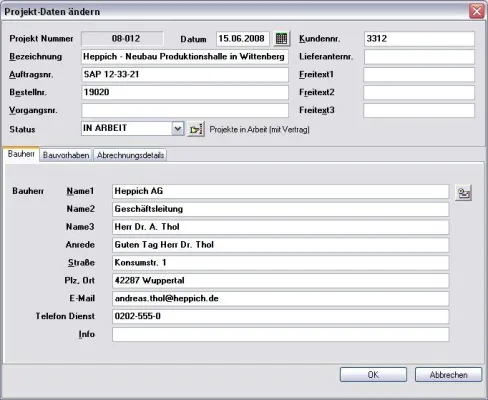Click the Plz, Ort field with Wuppertal

(x=281, y=281)
